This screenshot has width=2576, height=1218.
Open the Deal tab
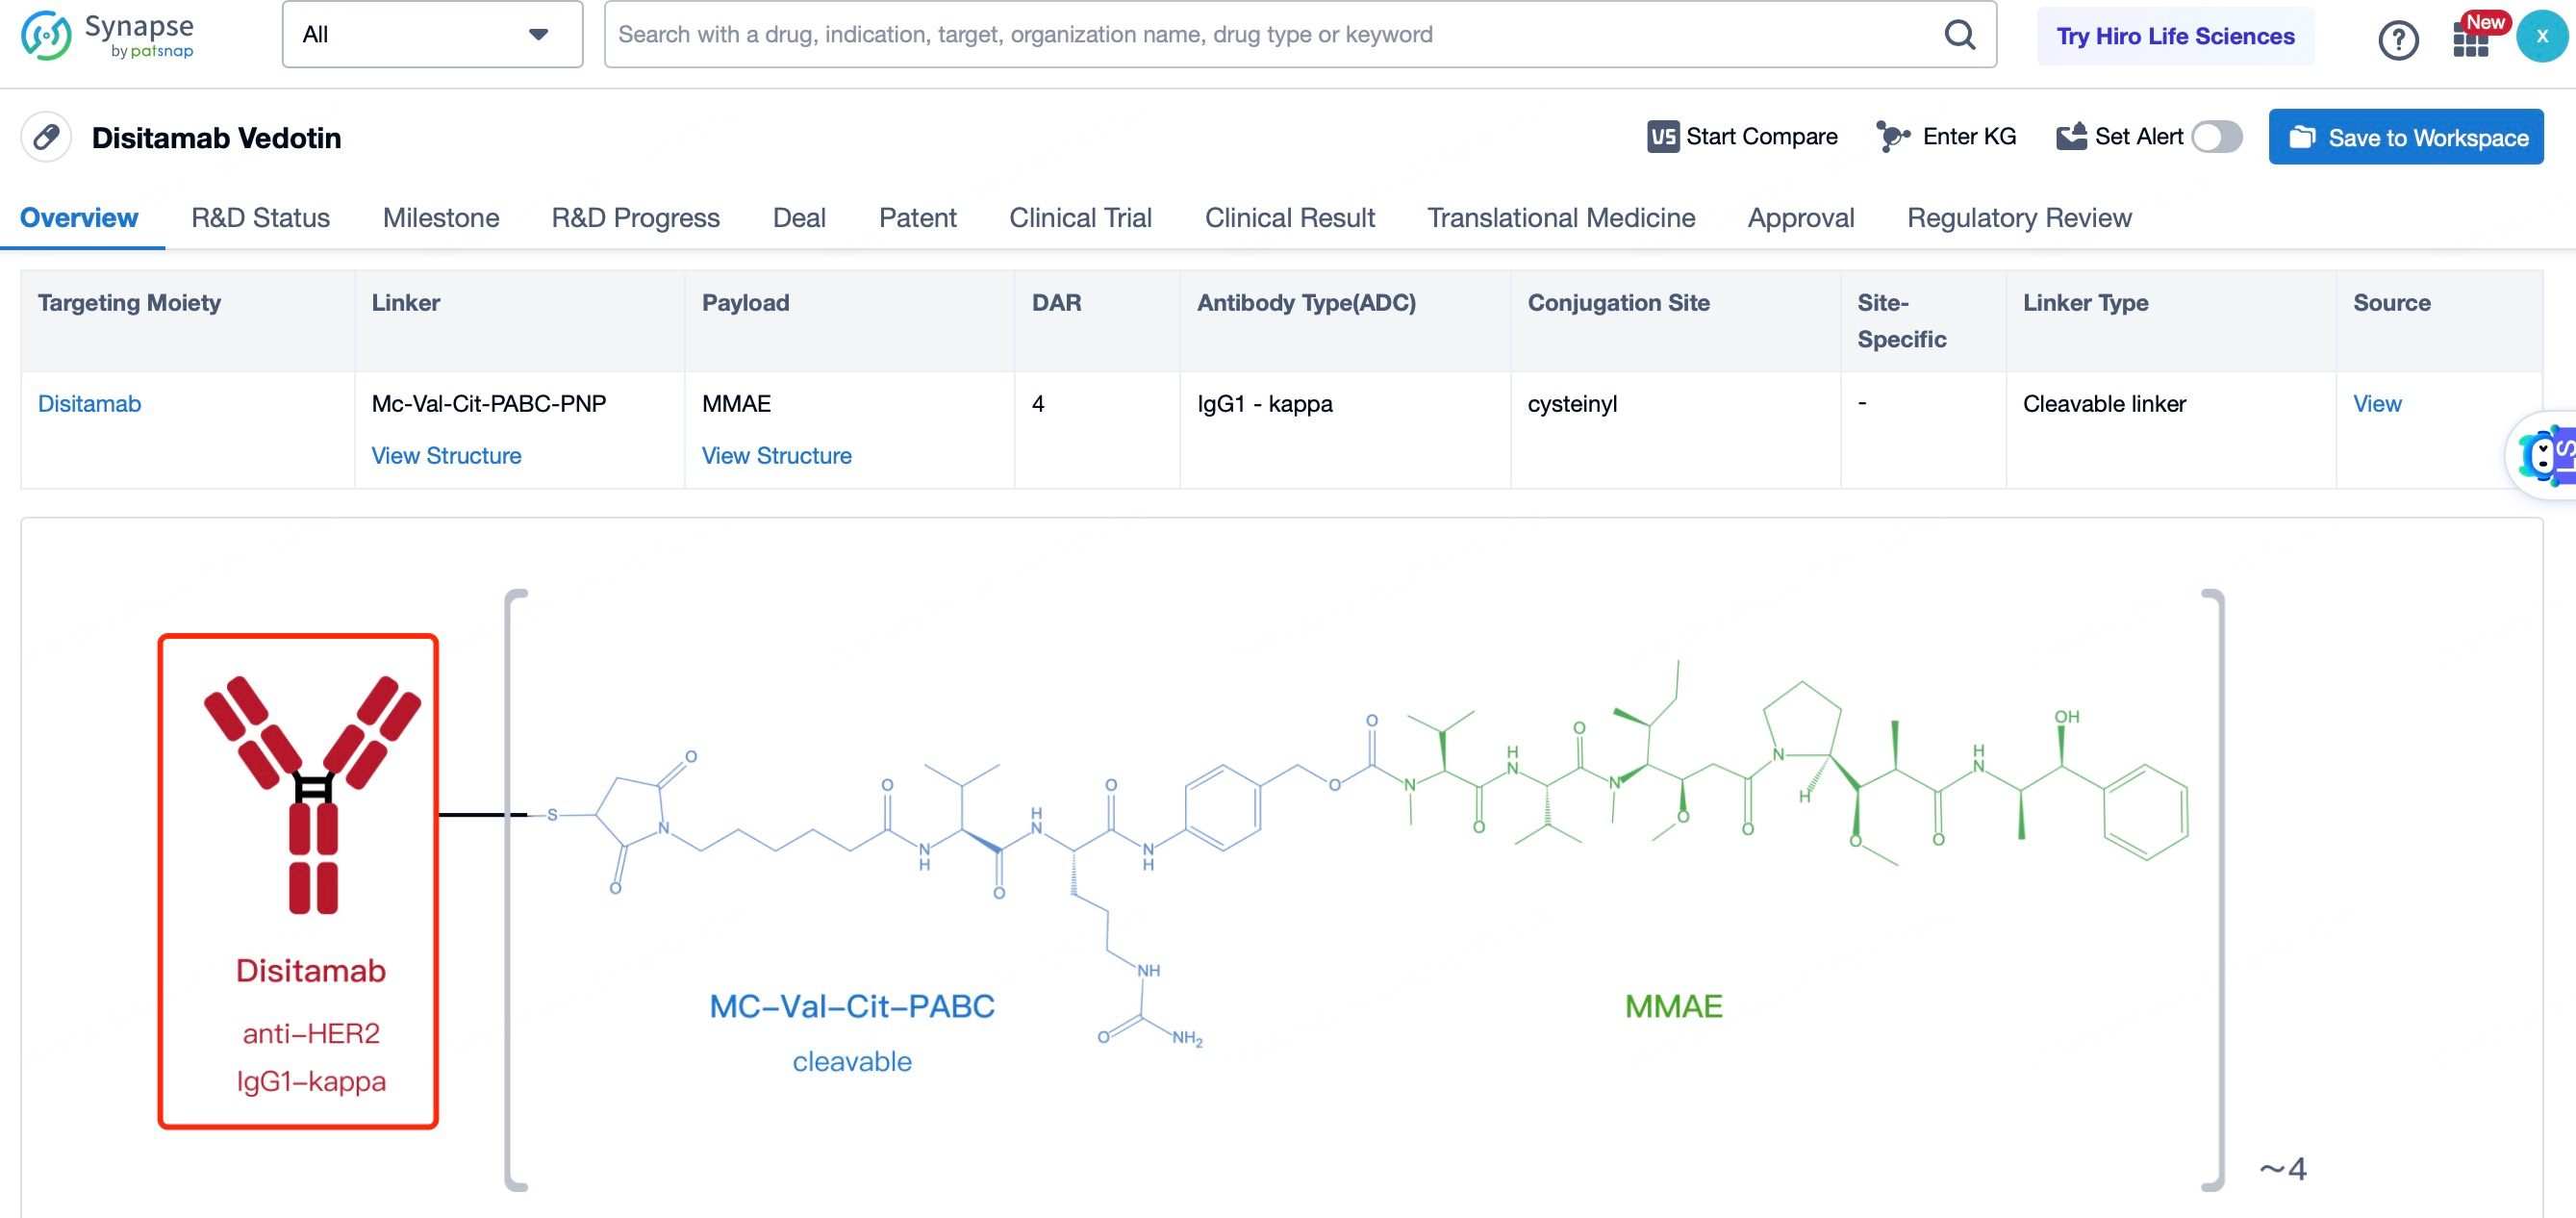[800, 217]
